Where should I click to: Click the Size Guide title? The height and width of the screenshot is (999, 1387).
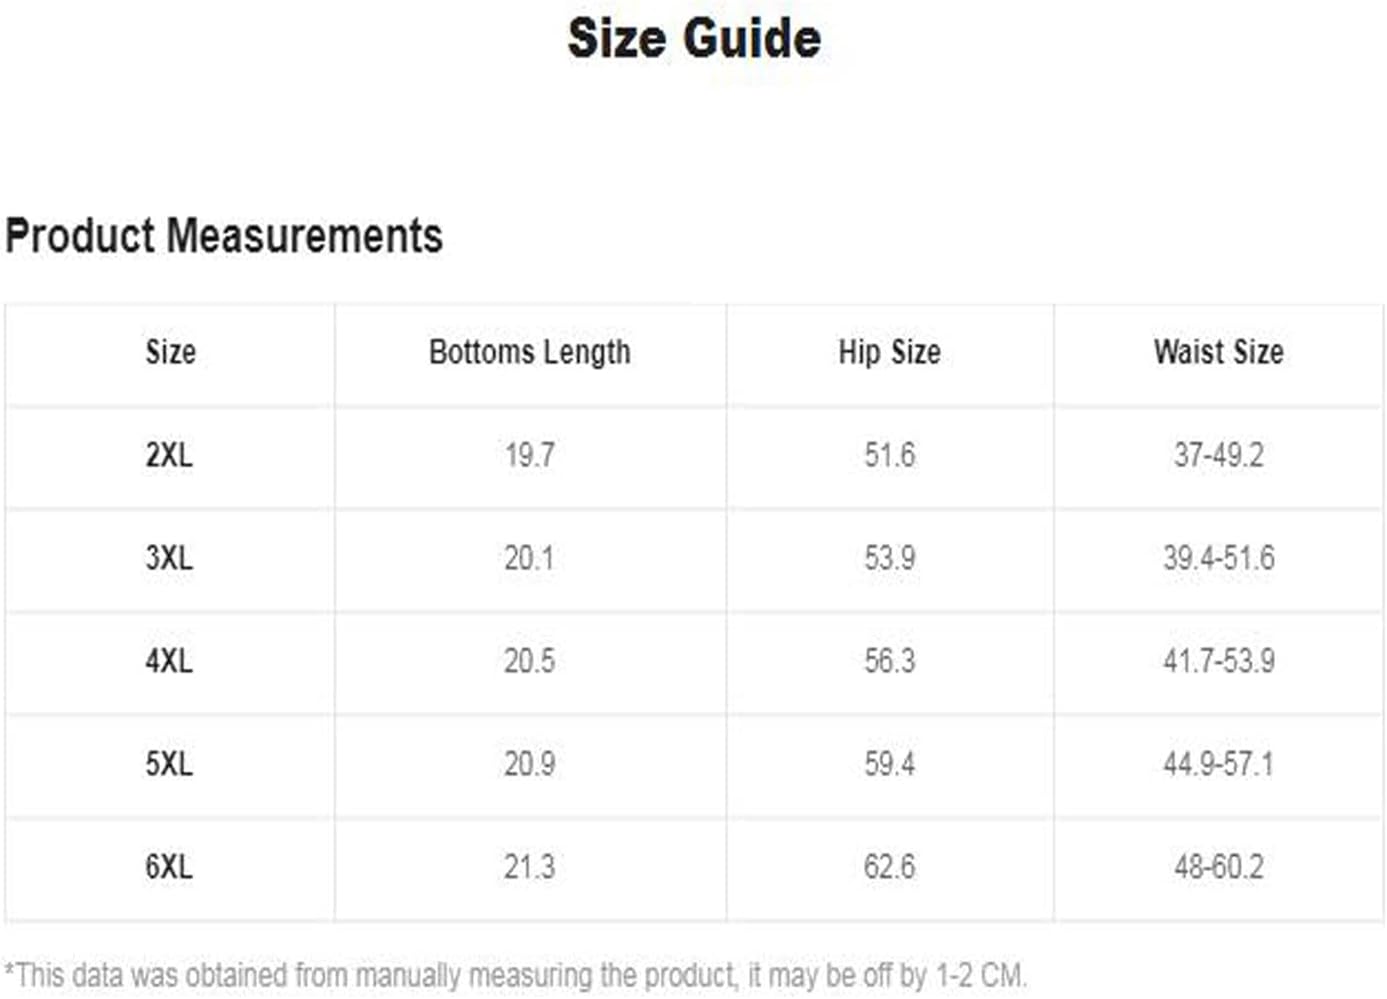694,39
